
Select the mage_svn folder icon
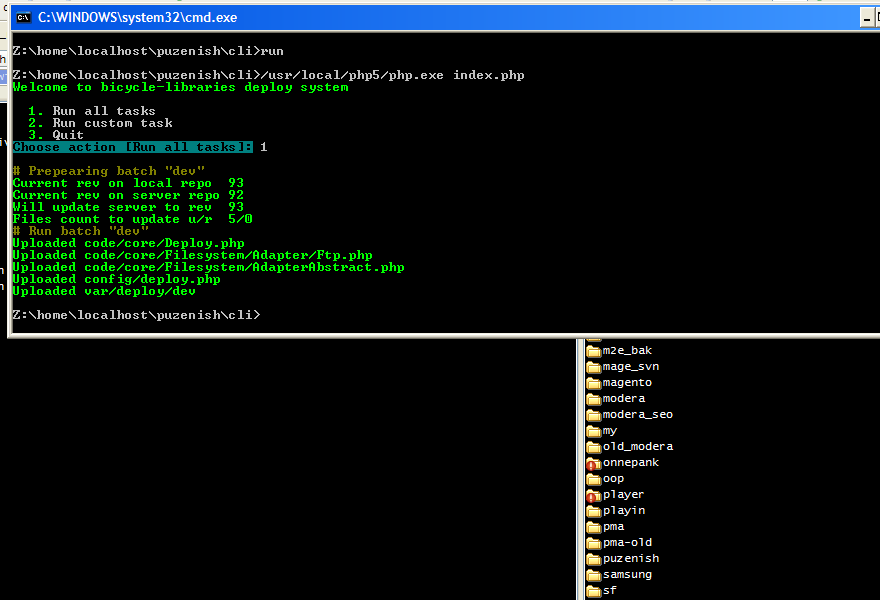click(593, 366)
